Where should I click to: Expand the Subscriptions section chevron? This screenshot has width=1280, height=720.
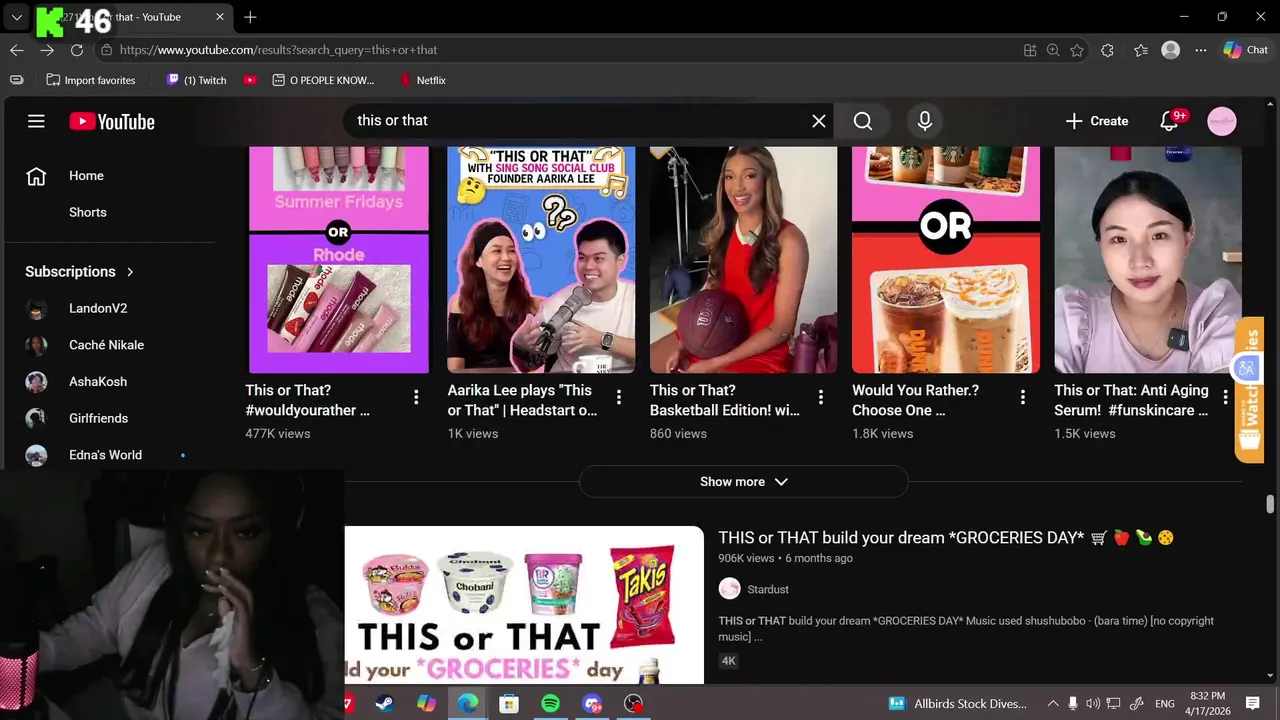[130, 272]
